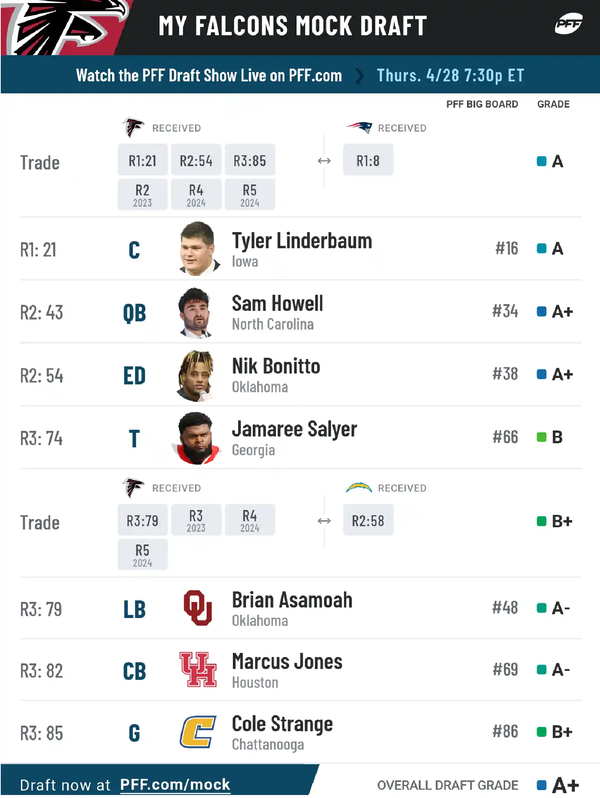Click the Oklahoma Sooners logo beside Brian Asamoah
Viewport: 600px width, 798px height.
pos(197,608)
